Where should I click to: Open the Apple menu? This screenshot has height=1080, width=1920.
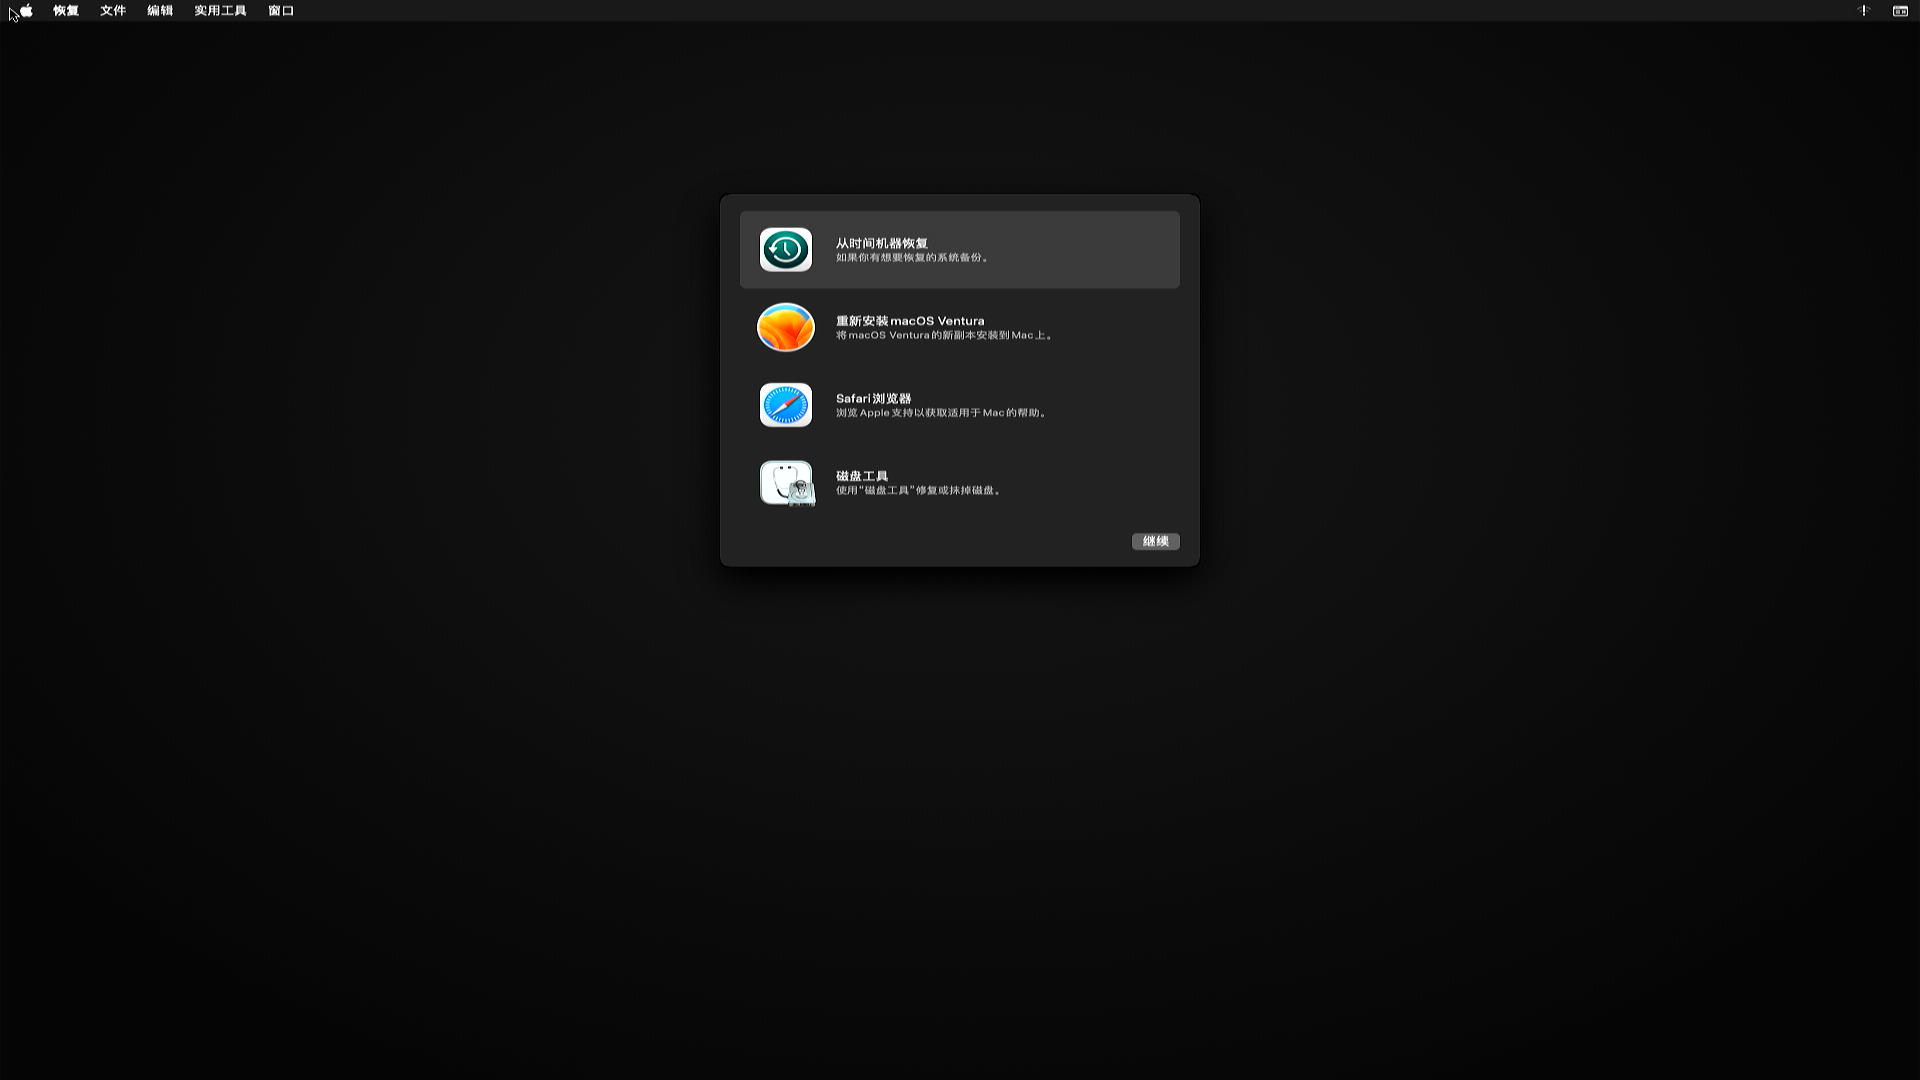tap(26, 11)
